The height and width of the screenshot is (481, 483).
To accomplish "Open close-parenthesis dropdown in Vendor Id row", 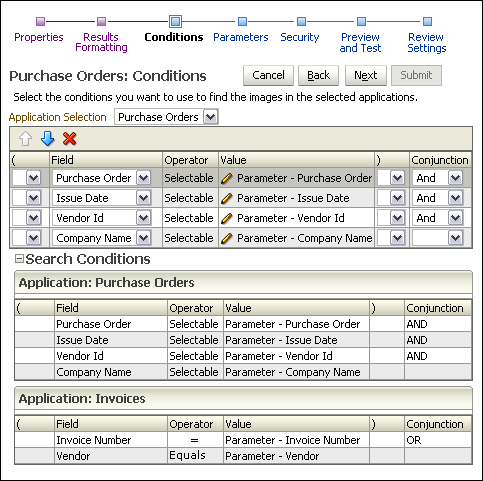I will tap(398, 218).
